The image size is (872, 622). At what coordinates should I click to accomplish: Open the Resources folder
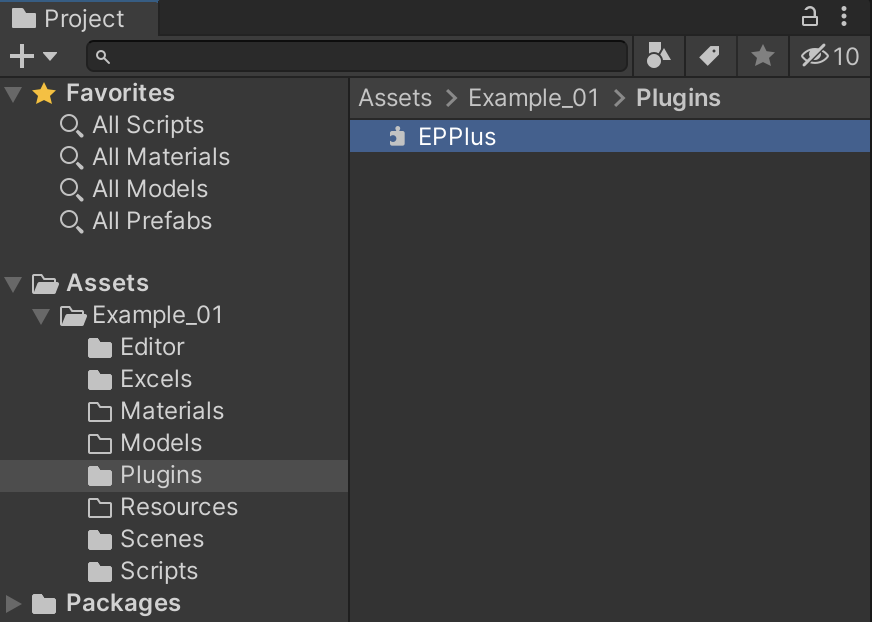pyautogui.click(x=179, y=507)
